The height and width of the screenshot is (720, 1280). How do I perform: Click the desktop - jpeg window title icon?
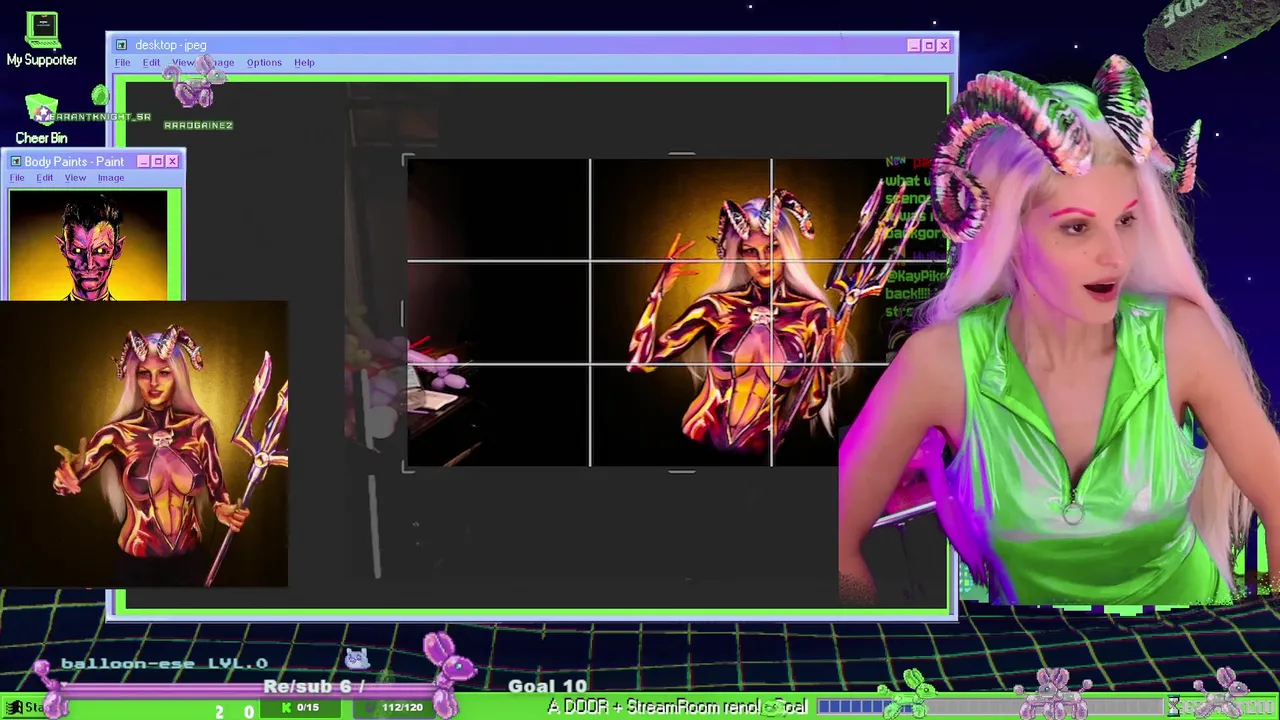pyautogui.click(x=121, y=45)
